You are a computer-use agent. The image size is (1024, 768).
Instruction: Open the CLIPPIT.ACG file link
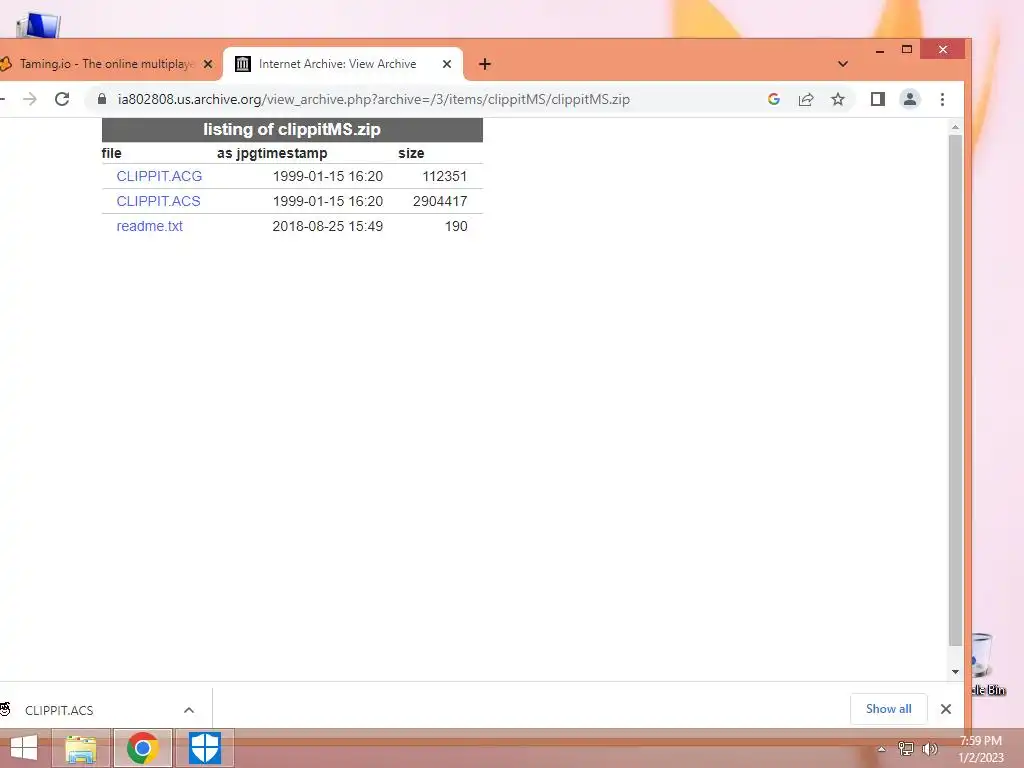(159, 176)
